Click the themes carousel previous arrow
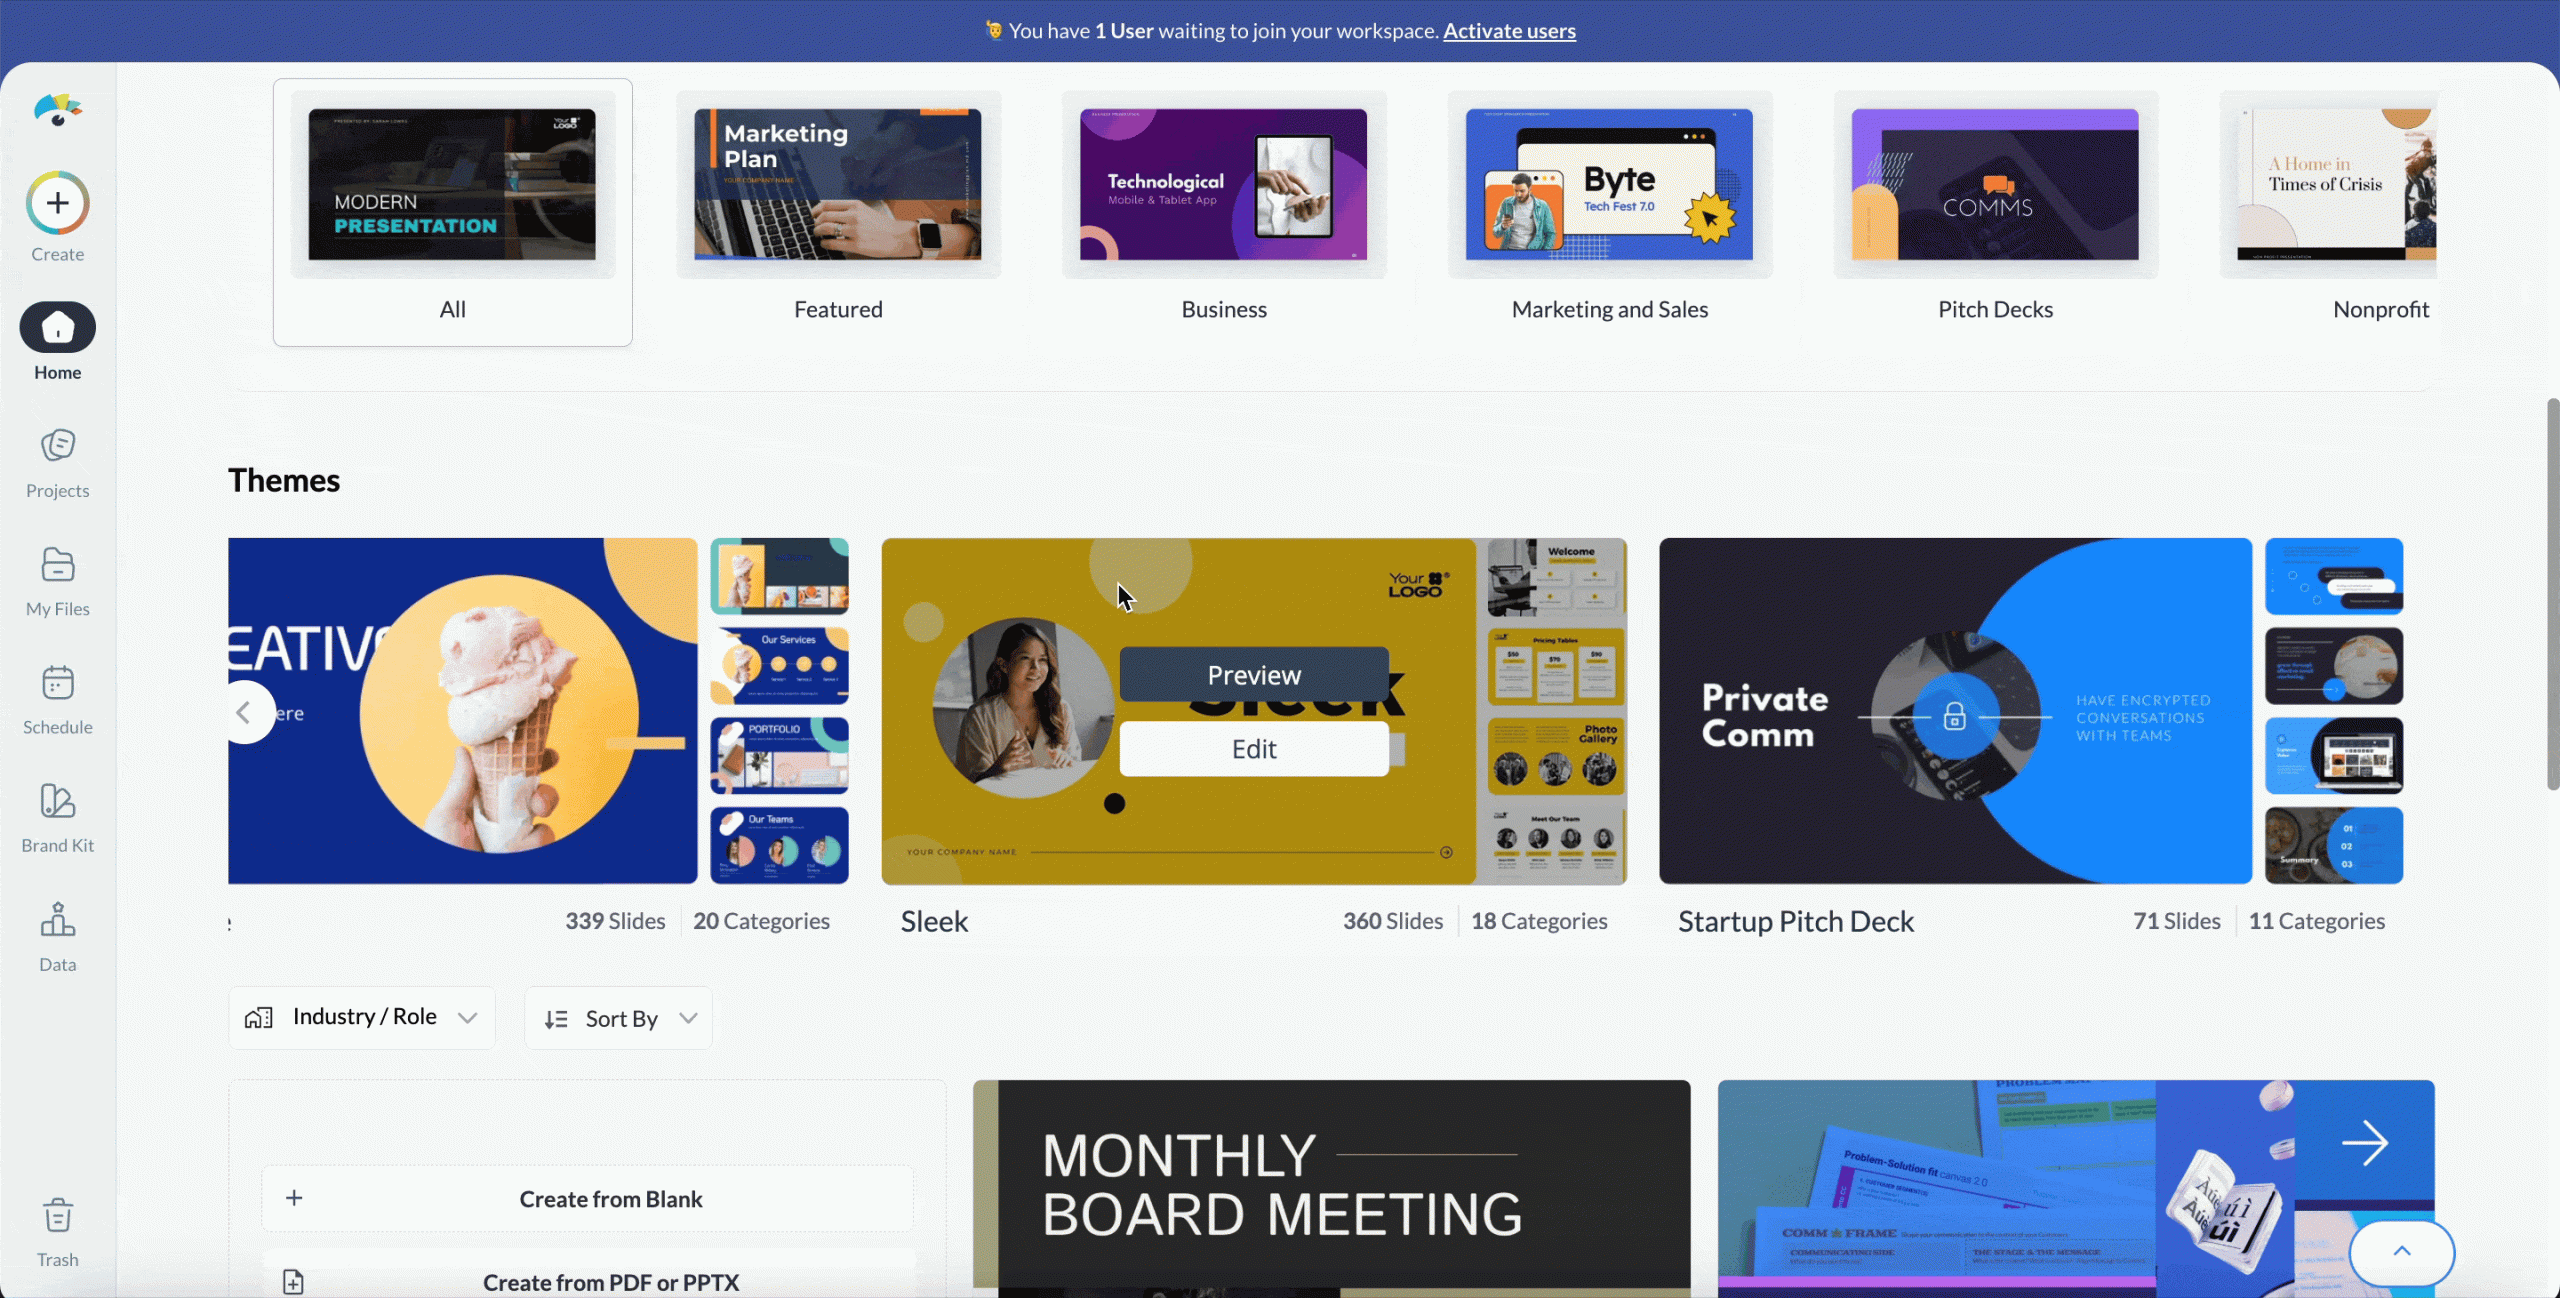 pos(244,712)
